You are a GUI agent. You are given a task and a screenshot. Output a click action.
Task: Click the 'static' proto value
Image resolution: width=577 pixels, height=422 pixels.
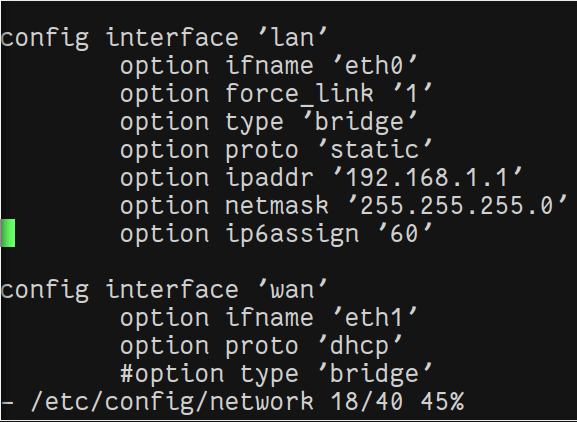click(375, 149)
